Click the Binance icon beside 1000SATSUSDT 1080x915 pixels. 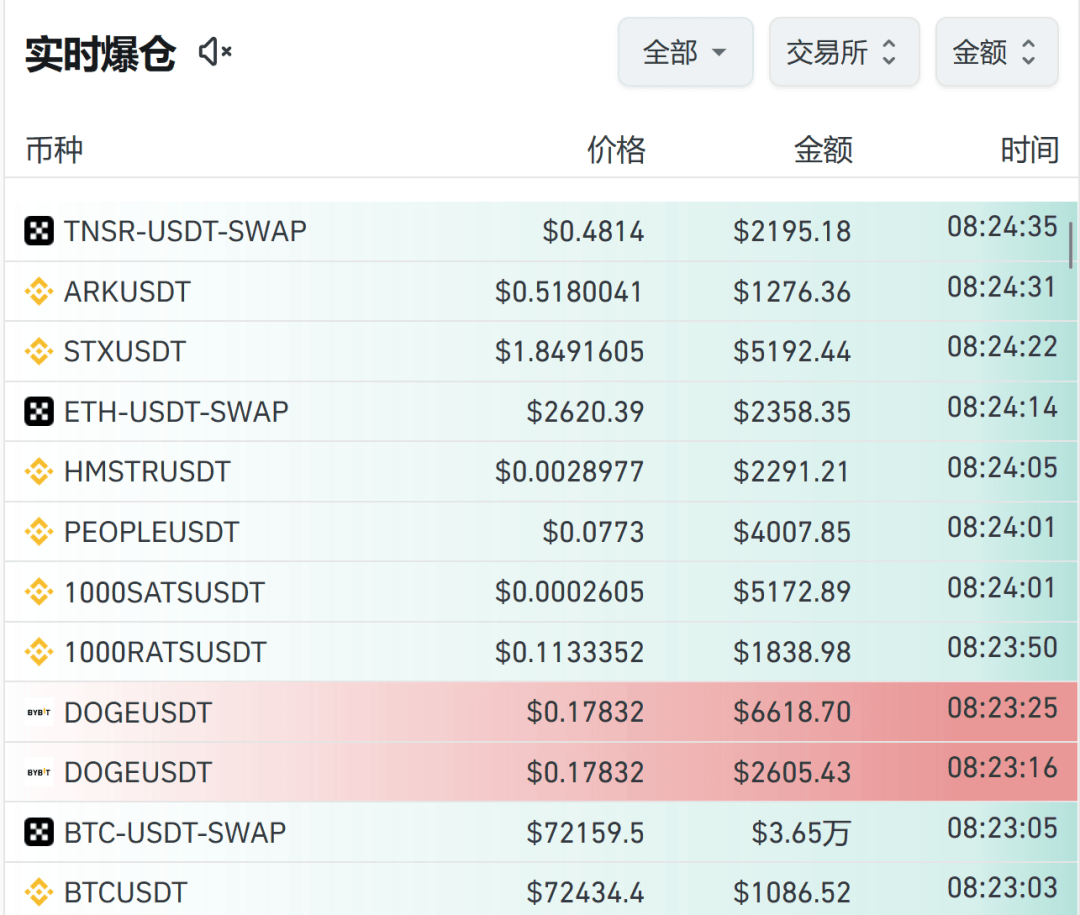[x=38, y=591]
